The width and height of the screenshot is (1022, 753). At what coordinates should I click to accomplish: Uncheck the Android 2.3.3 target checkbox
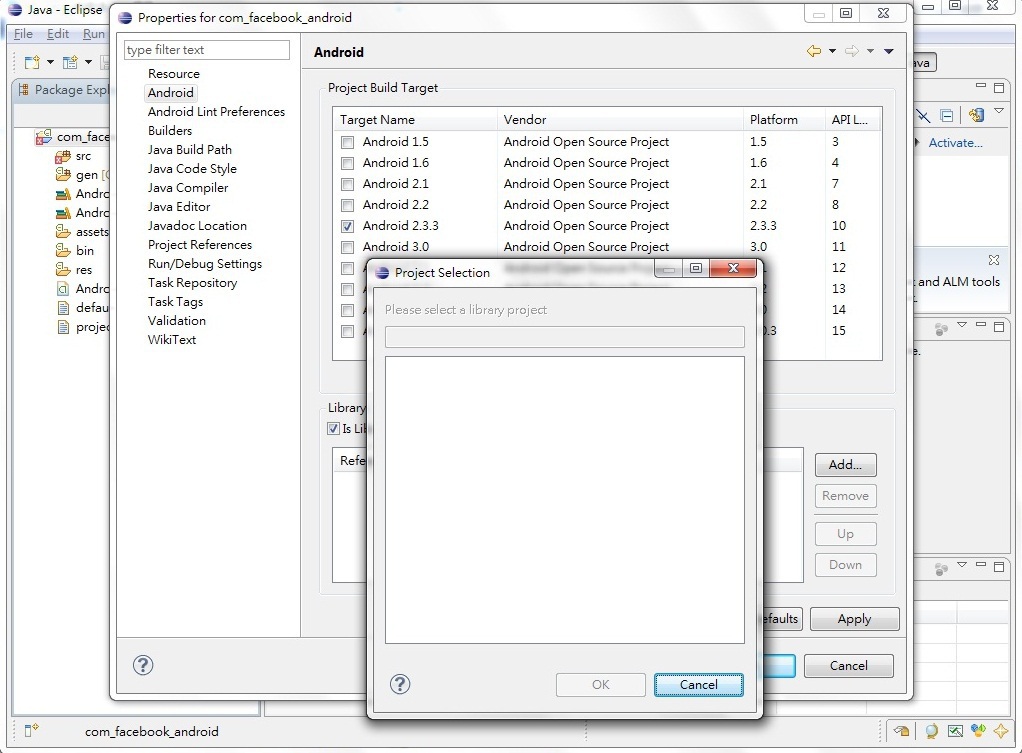[347, 226]
